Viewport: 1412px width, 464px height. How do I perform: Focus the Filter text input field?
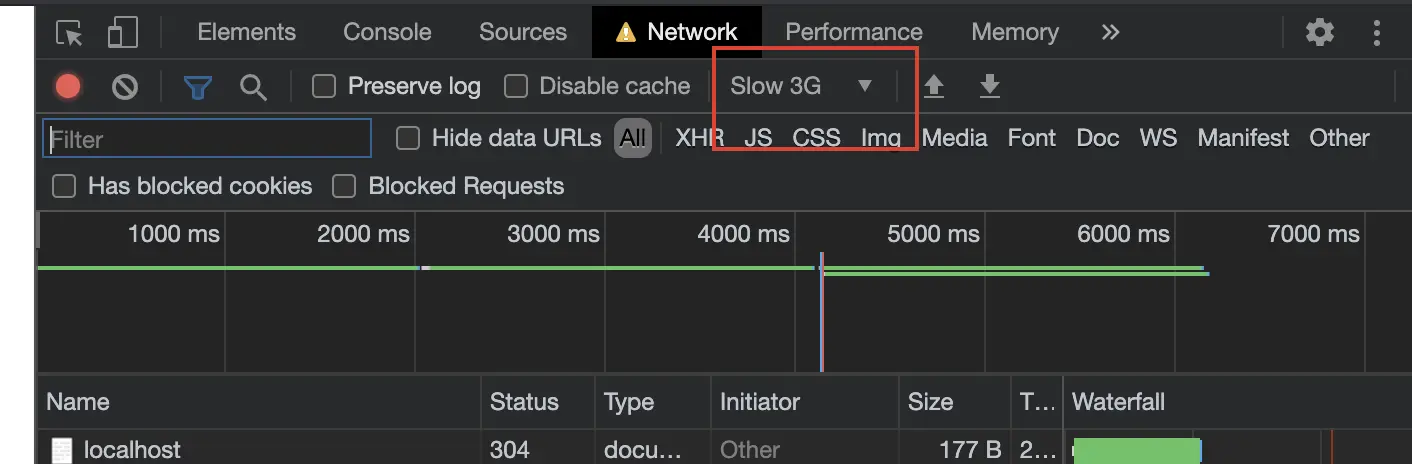(x=207, y=139)
